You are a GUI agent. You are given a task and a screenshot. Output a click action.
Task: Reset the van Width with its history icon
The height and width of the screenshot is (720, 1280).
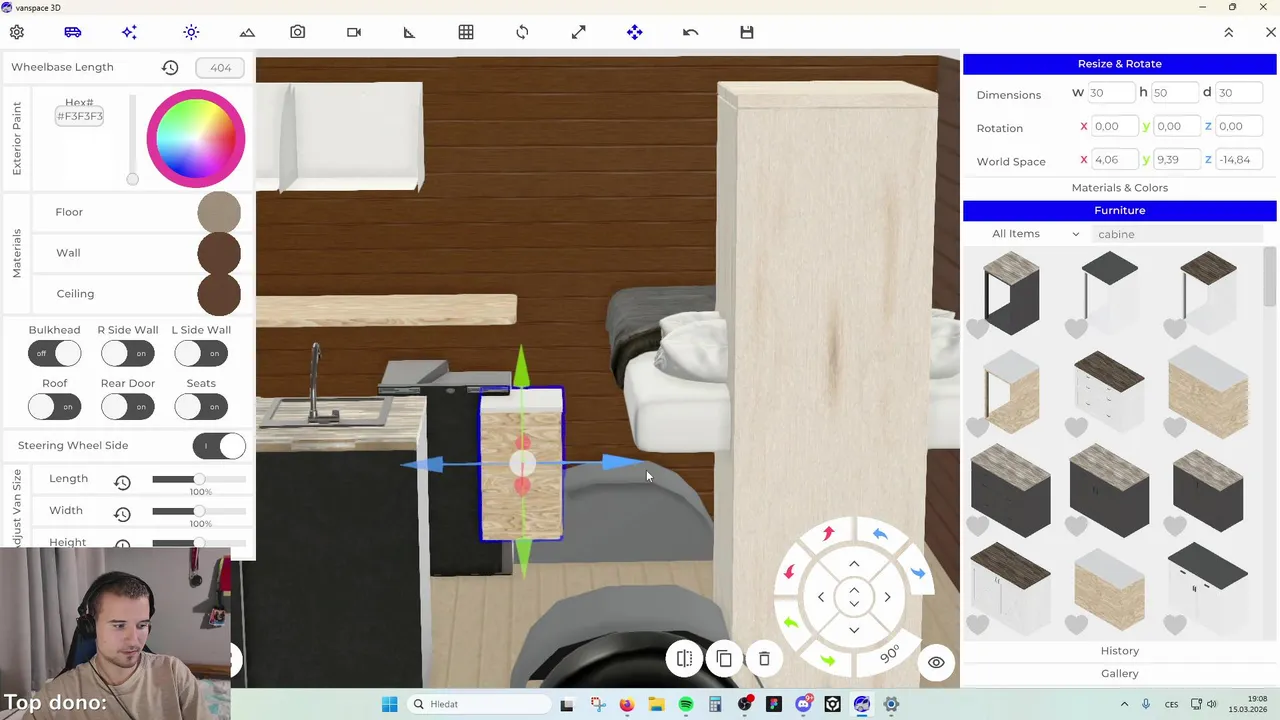click(x=122, y=514)
